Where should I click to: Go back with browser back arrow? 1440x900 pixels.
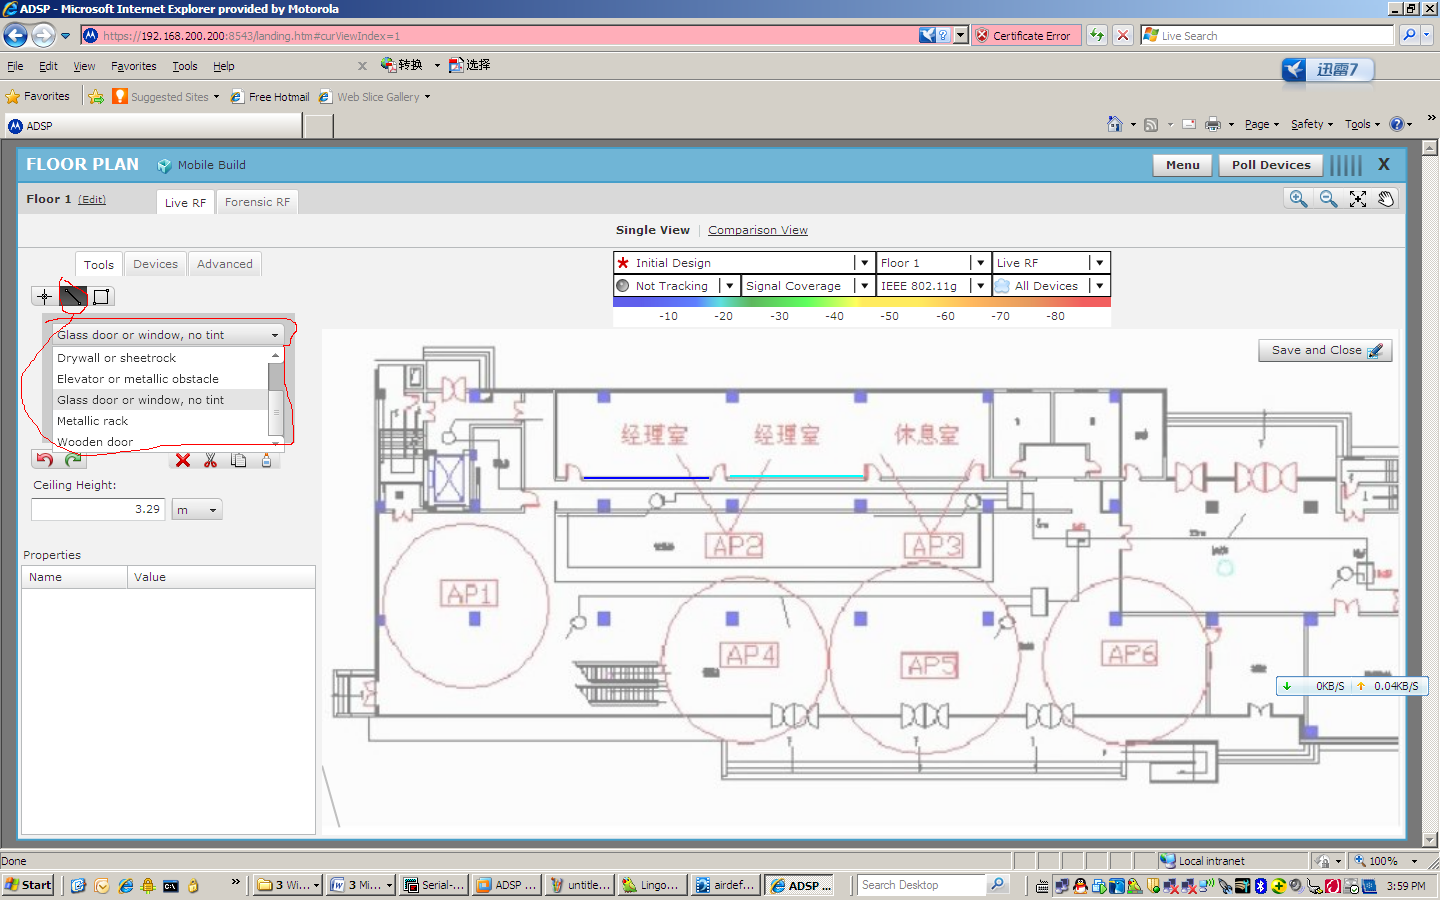coord(15,36)
